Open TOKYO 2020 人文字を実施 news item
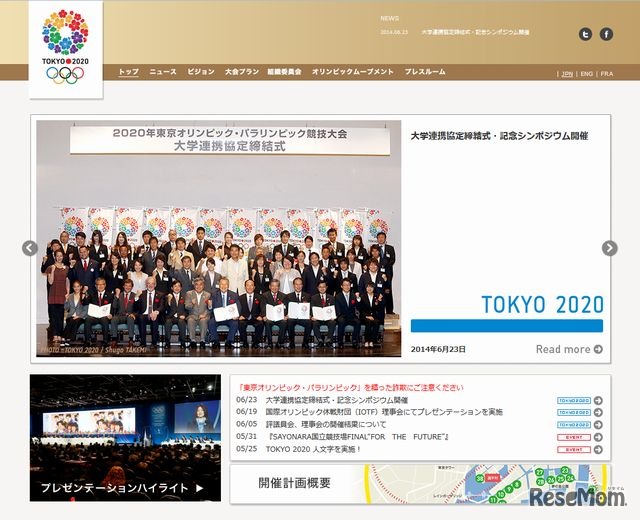 pos(313,449)
